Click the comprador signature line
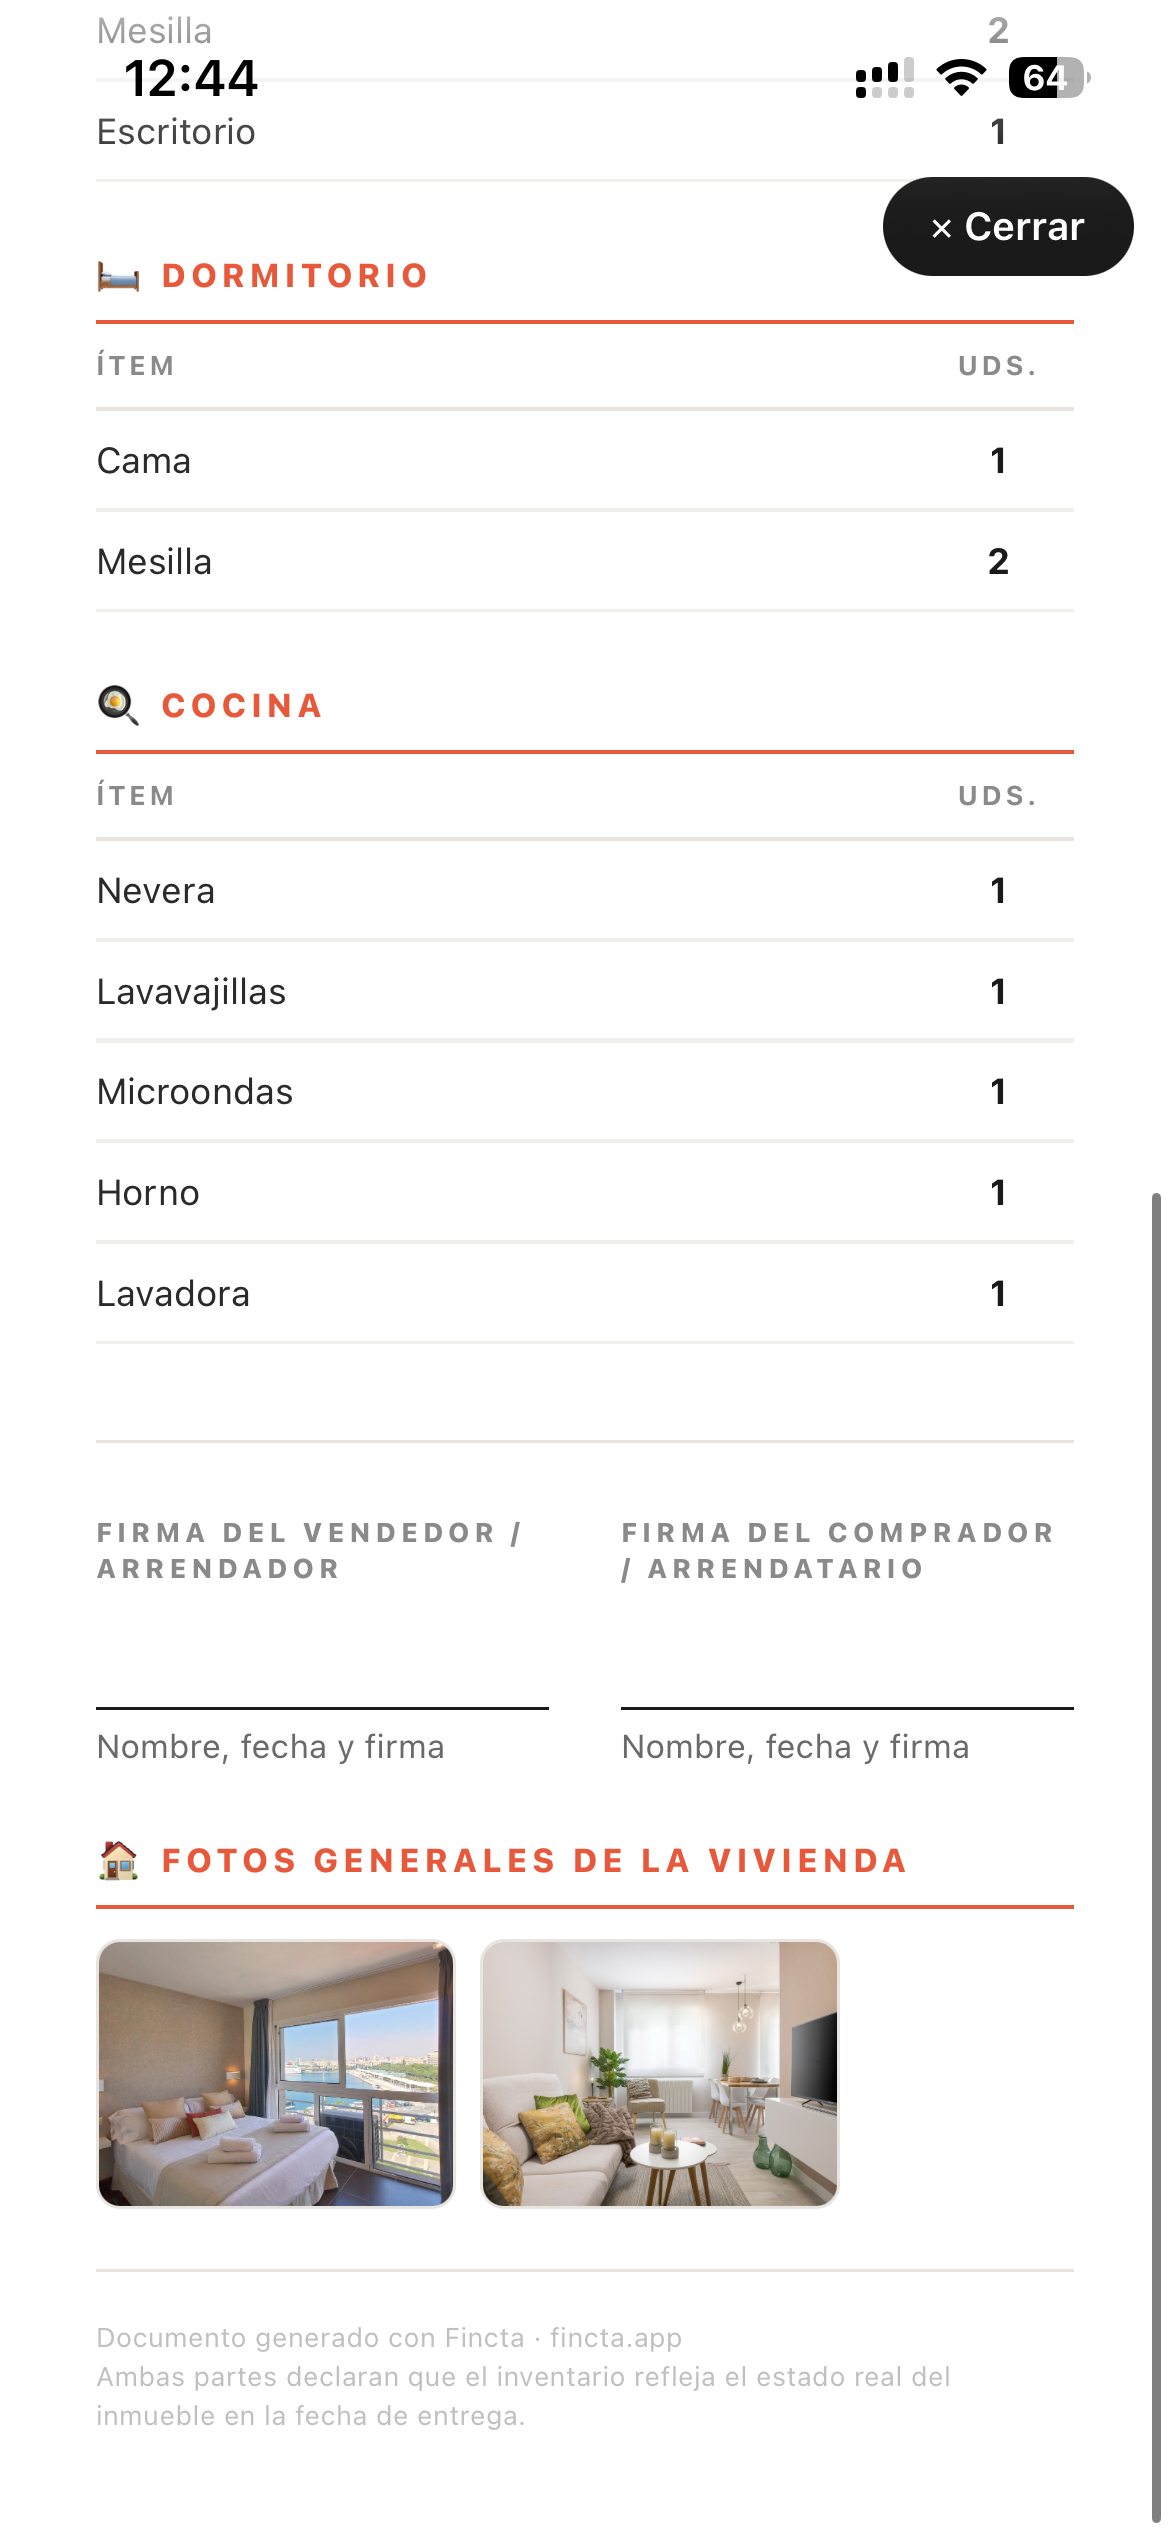This screenshot has width=1170, height=2532. point(848,1708)
